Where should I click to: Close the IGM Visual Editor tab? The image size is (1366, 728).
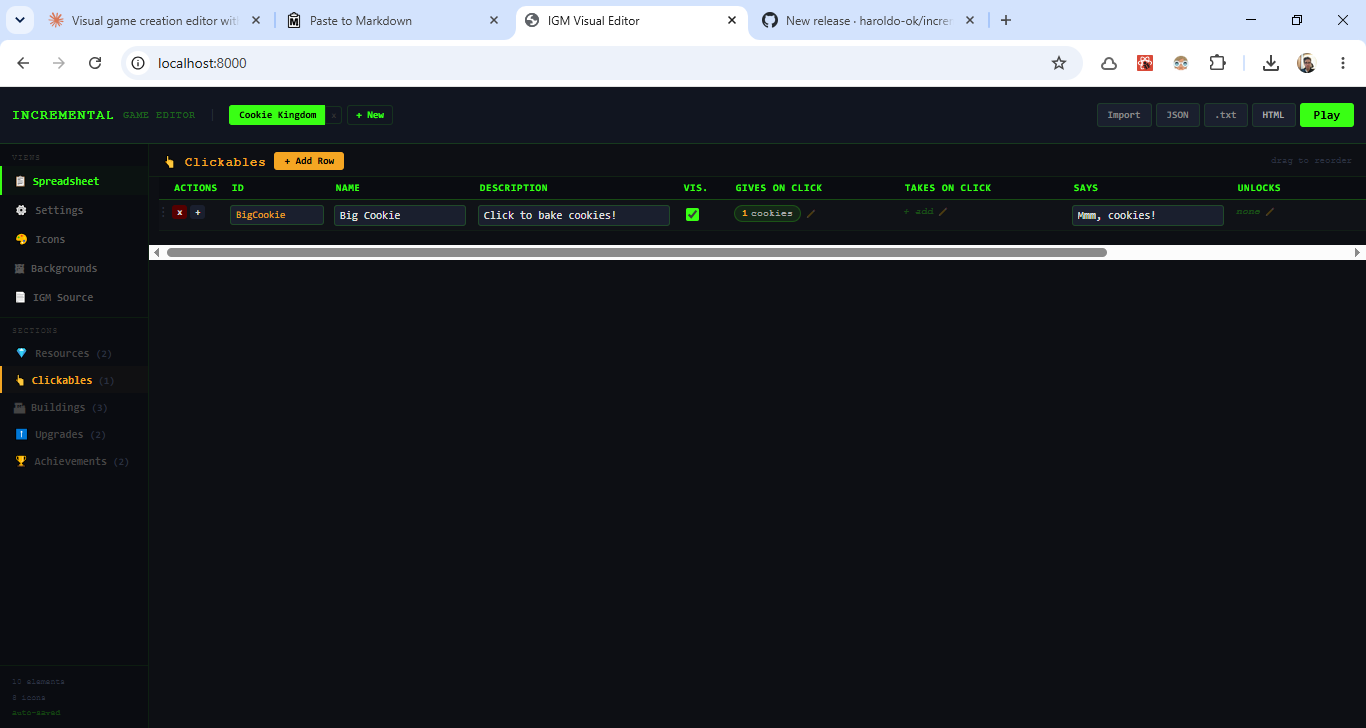732,20
